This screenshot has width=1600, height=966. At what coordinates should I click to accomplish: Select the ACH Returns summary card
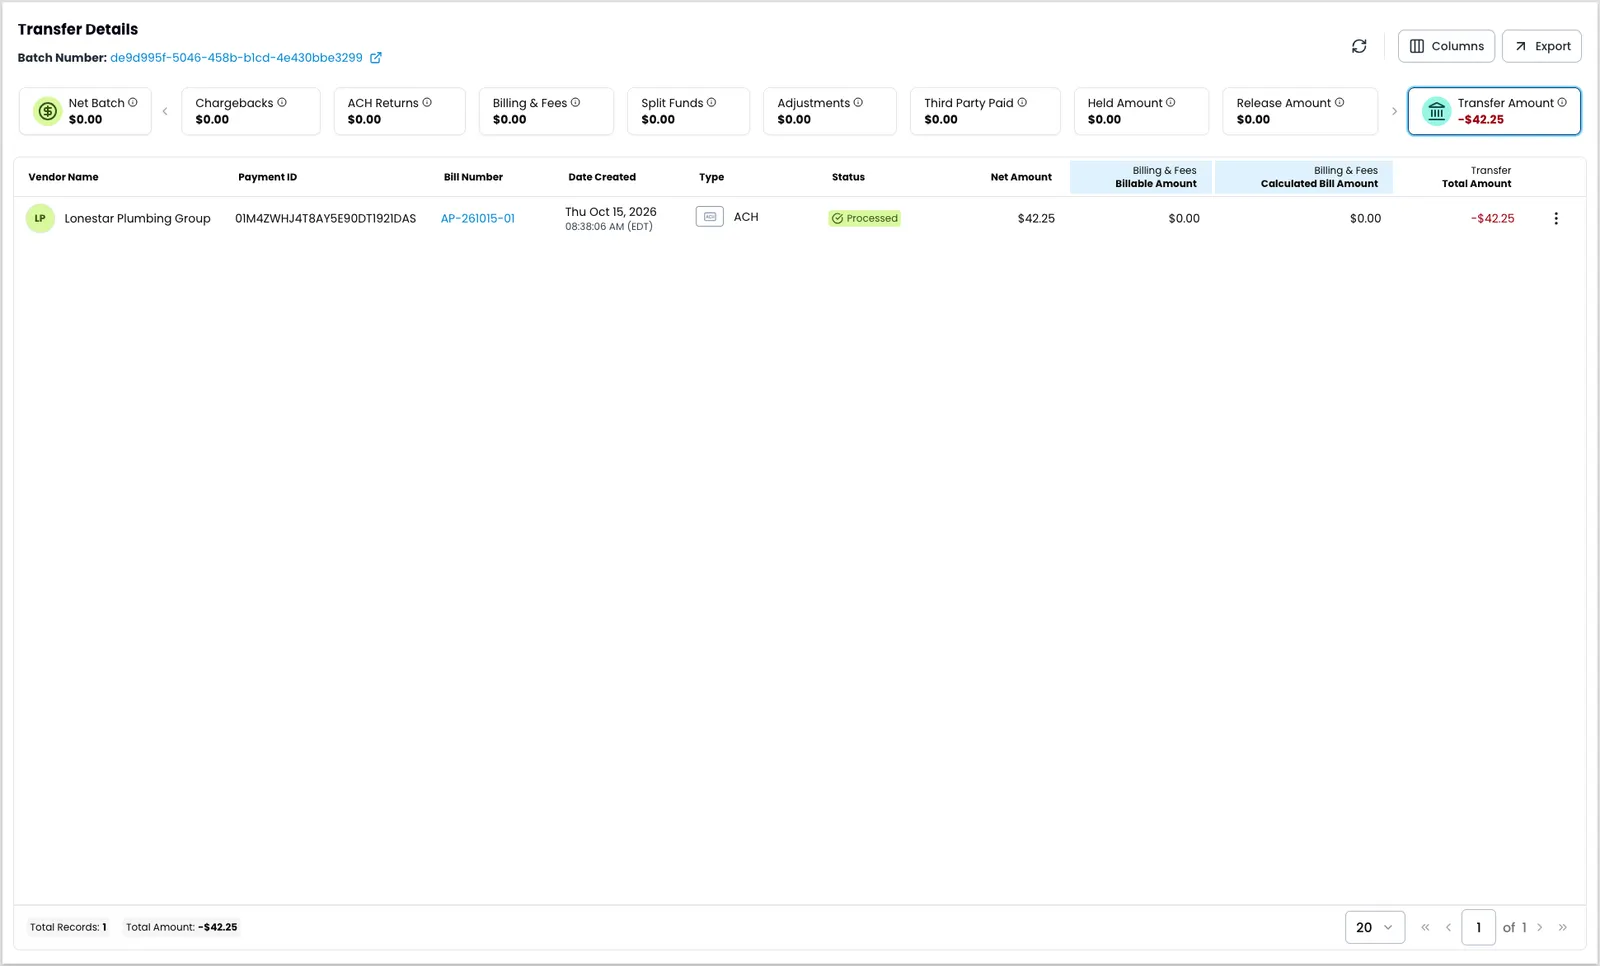click(x=400, y=111)
